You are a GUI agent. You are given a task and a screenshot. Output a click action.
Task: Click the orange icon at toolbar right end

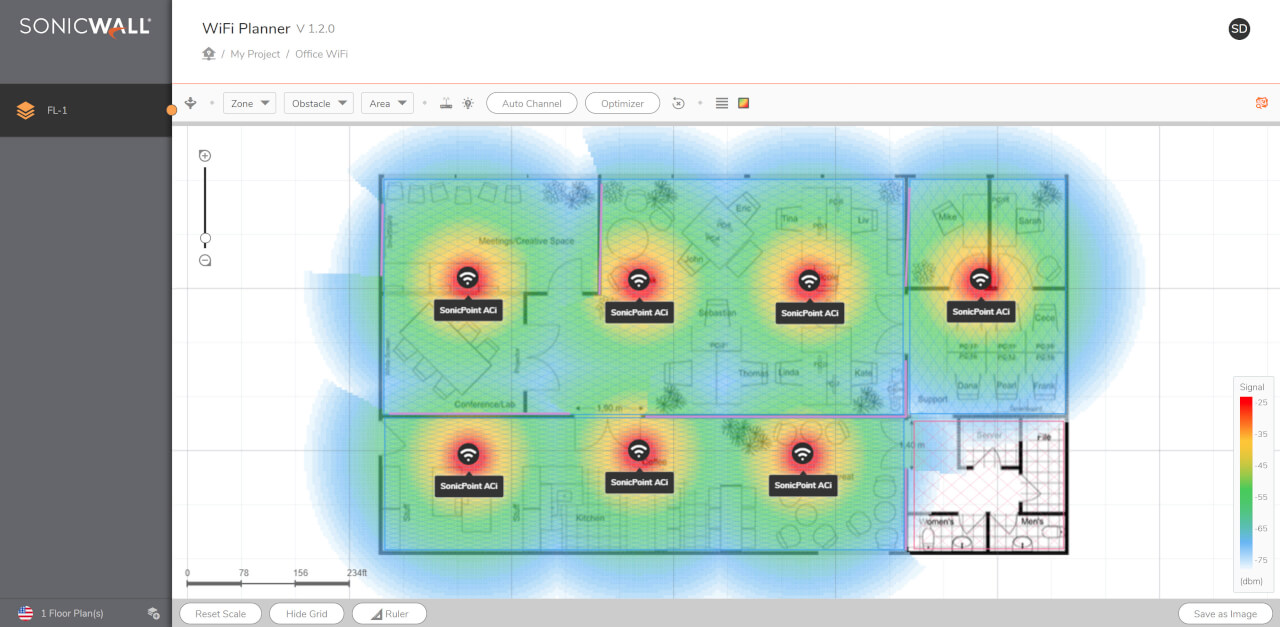coord(1261,103)
